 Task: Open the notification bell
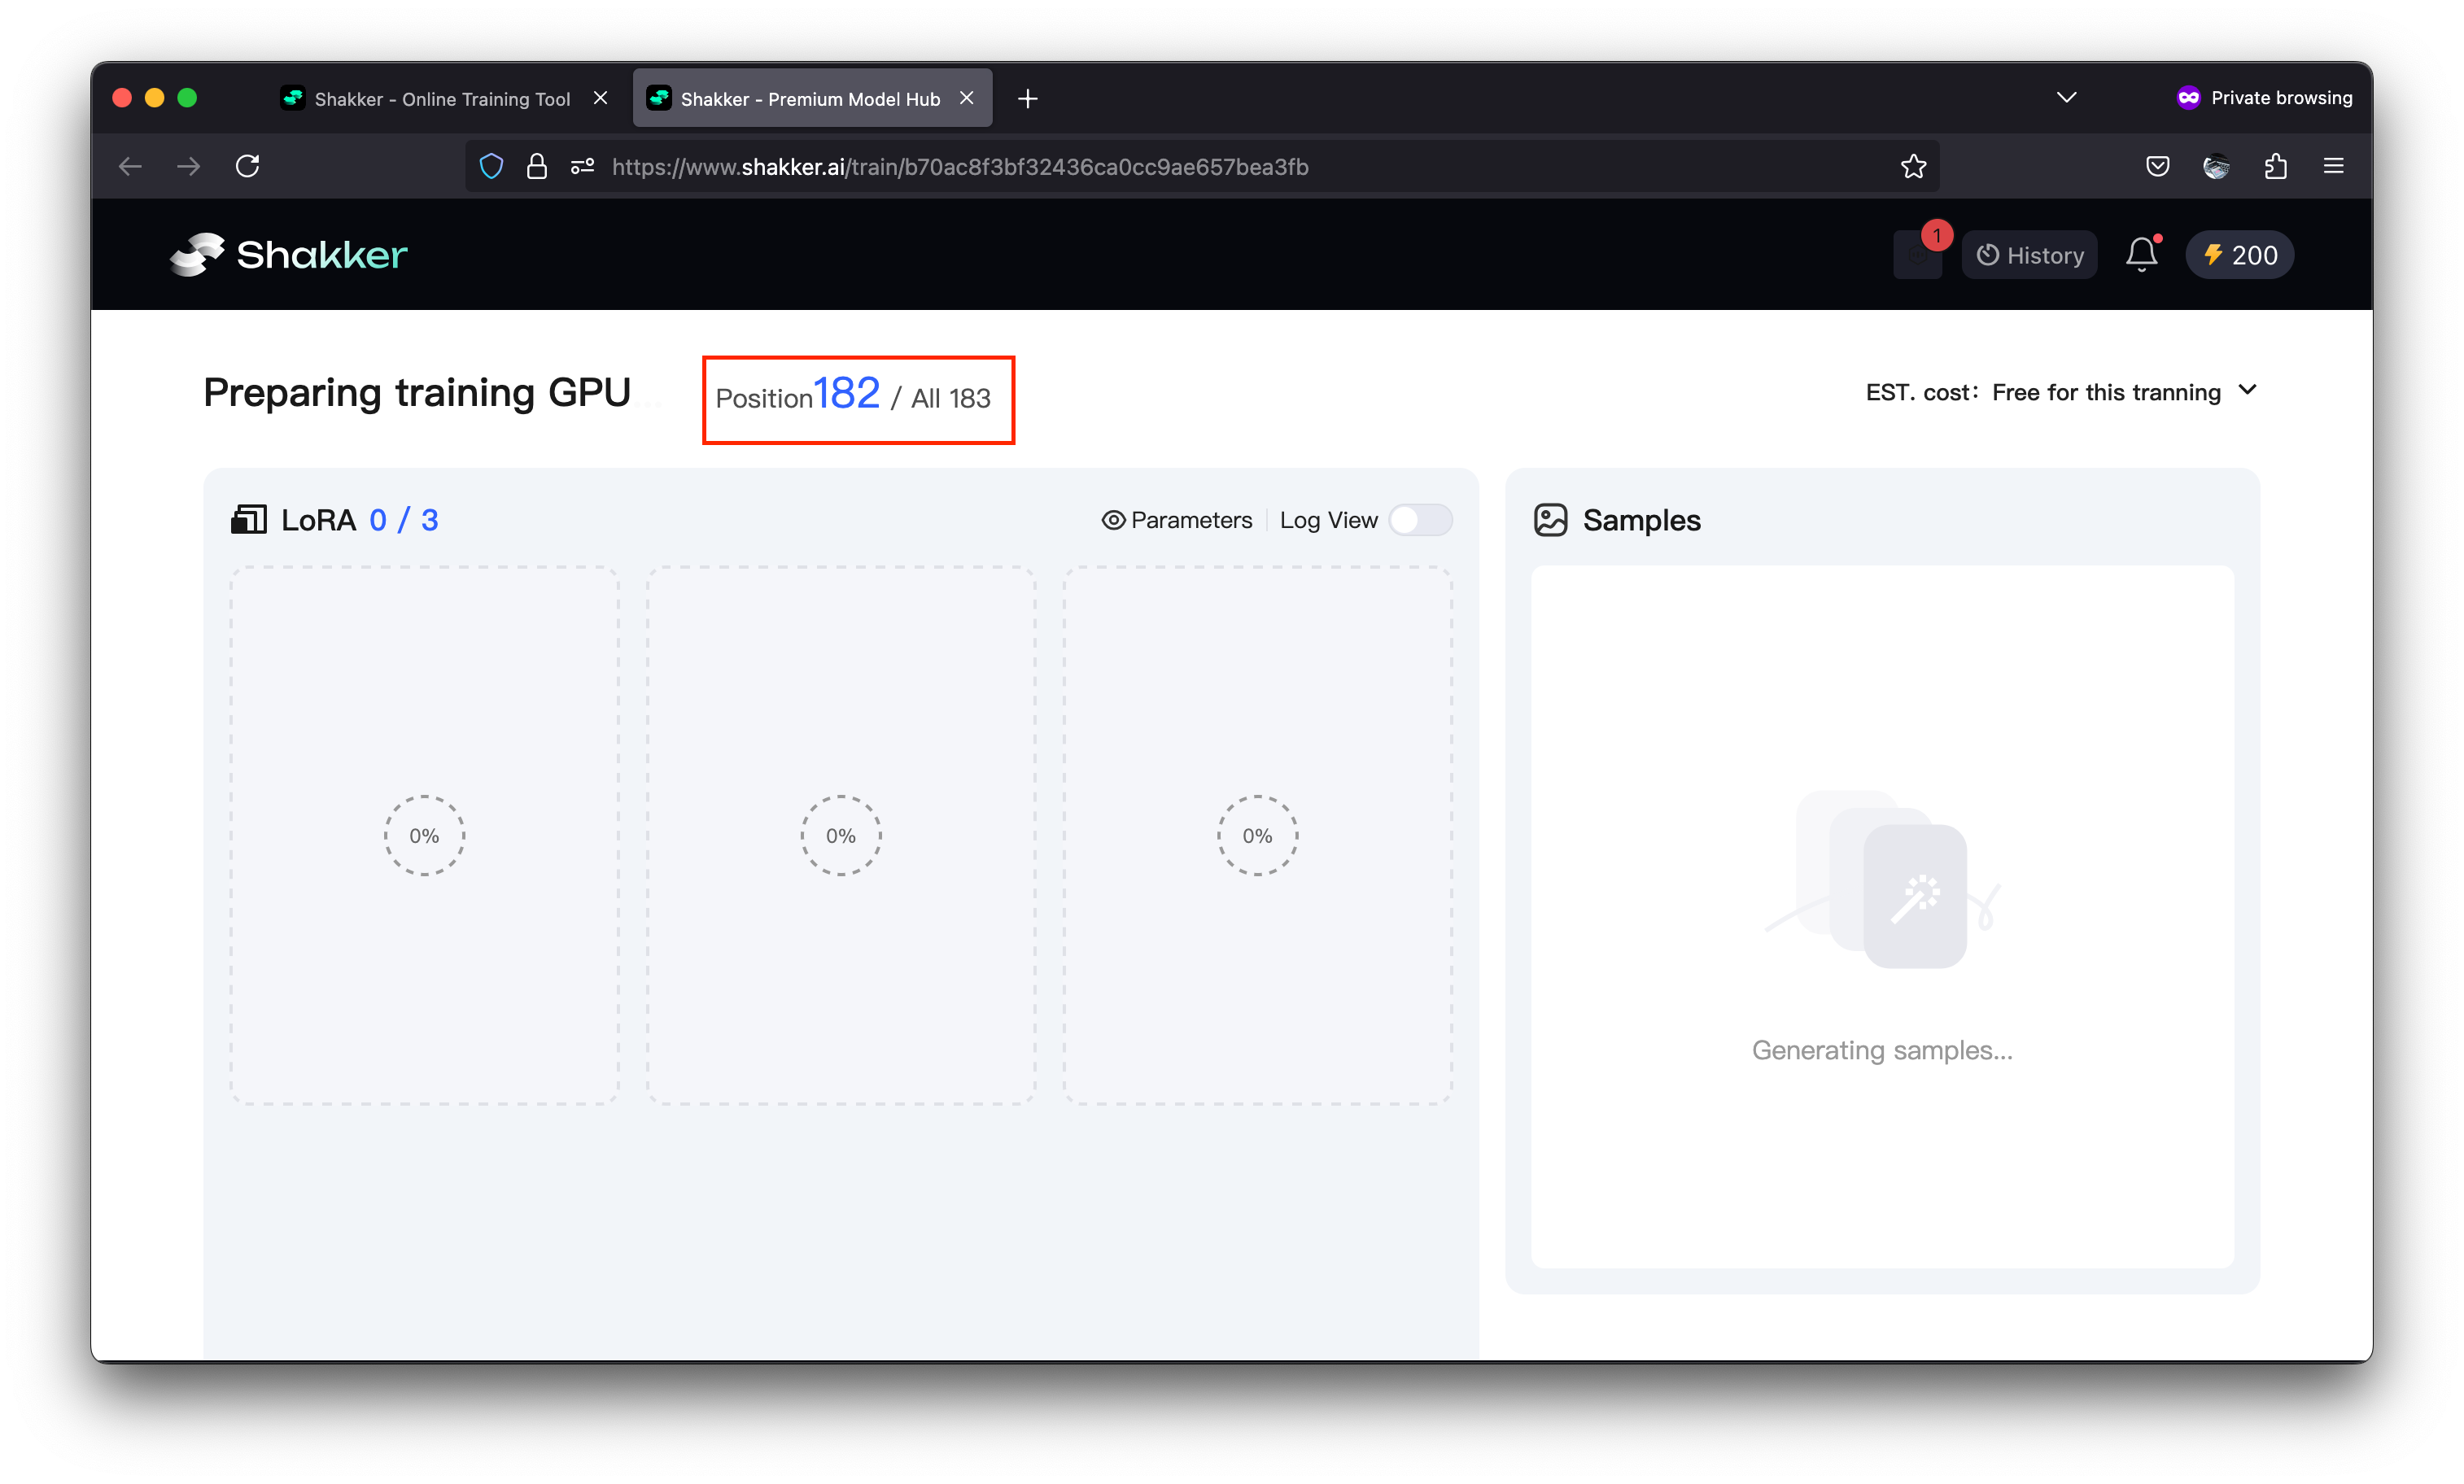[2141, 254]
